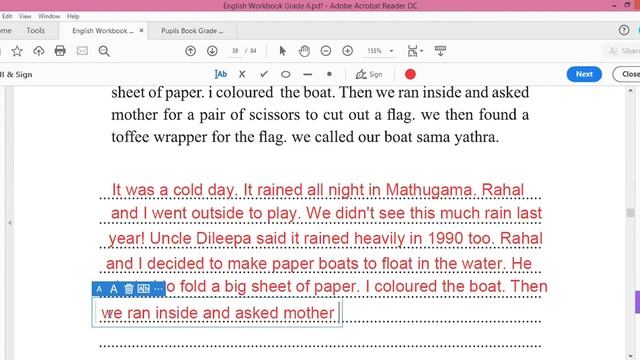Go to next page arrow
This screenshot has height=360, width=640.
click(212, 51)
